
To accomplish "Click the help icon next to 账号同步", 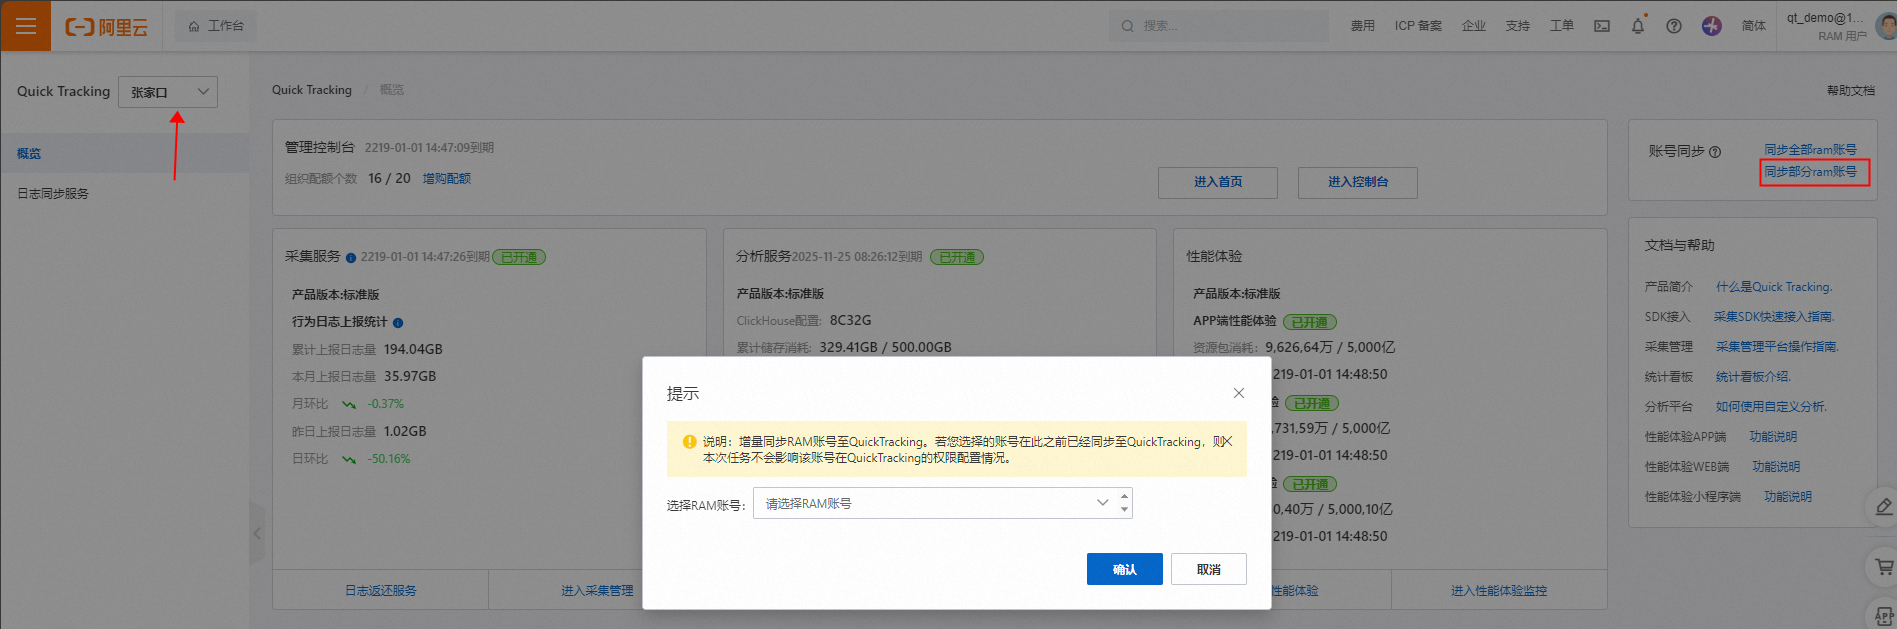I will pos(1715,152).
